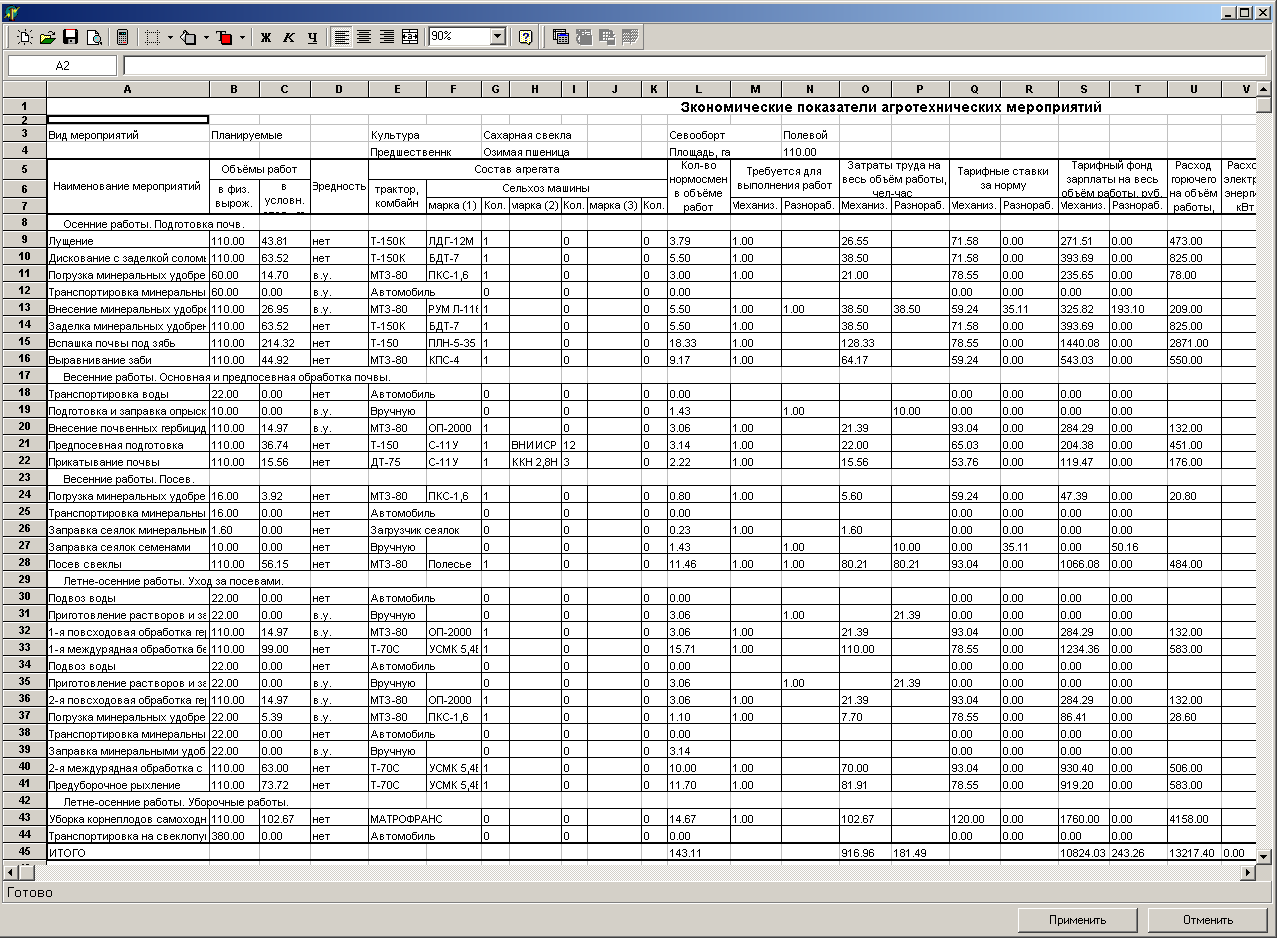Click the 'Загрузчик сеялок' cell

424,530
